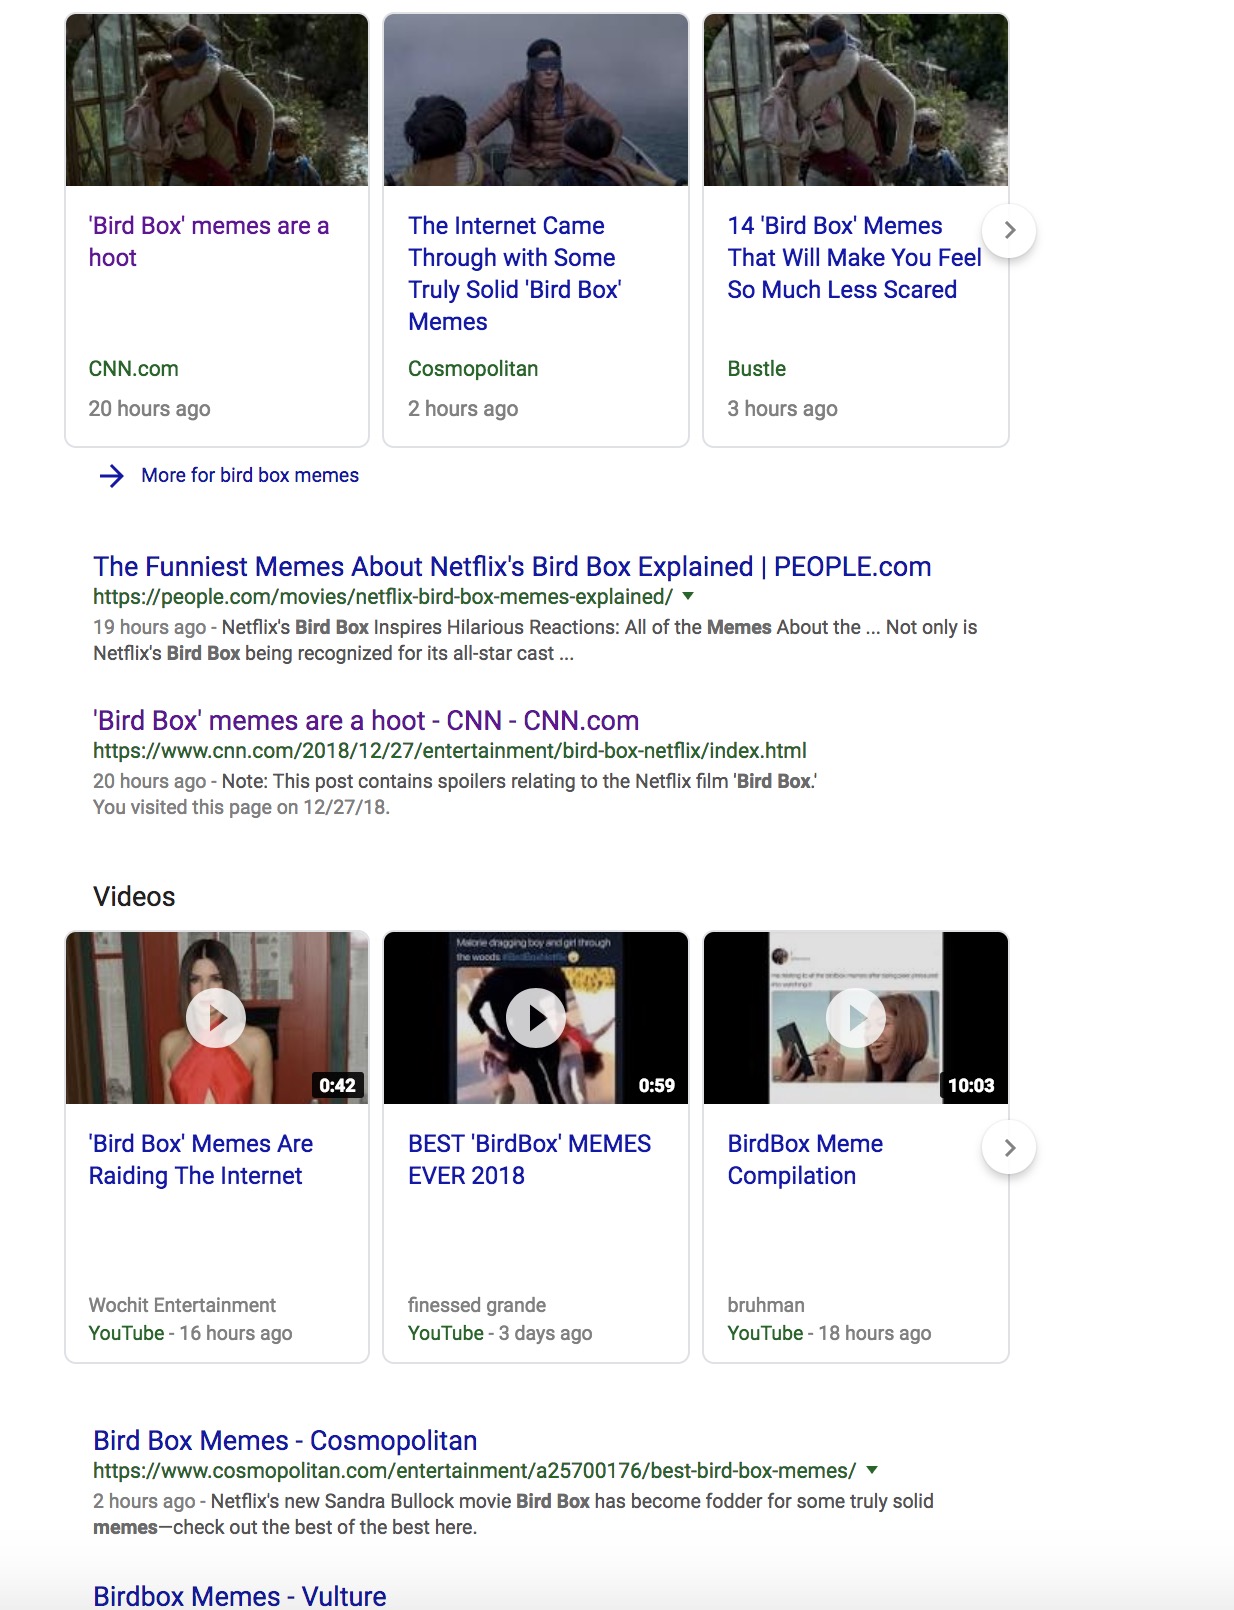Image resolution: width=1234 pixels, height=1610 pixels.
Task: Click 'YouTube - 18 hours ago' under bruhman video
Action: coord(829,1333)
